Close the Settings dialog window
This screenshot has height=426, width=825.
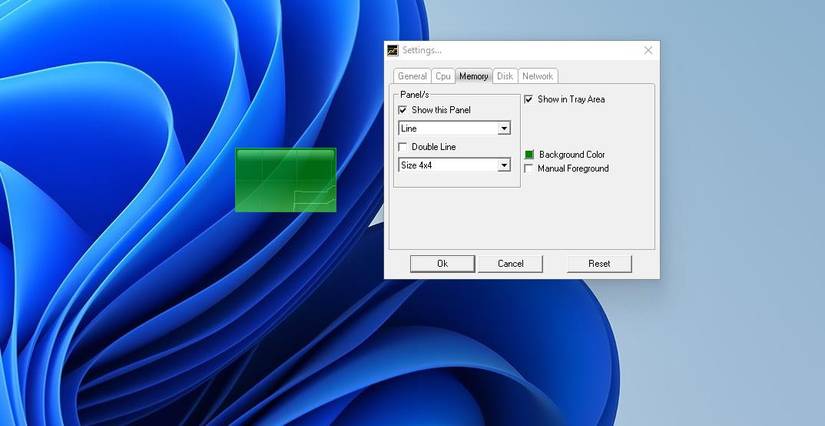648,50
